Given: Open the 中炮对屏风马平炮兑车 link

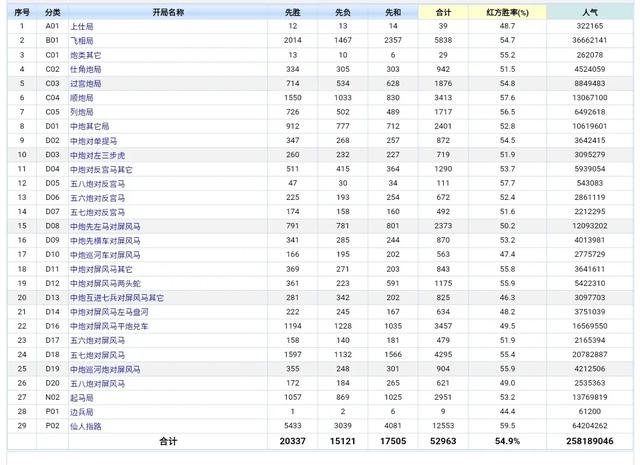Looking at the screenshot, I should (x=109, y=326).
